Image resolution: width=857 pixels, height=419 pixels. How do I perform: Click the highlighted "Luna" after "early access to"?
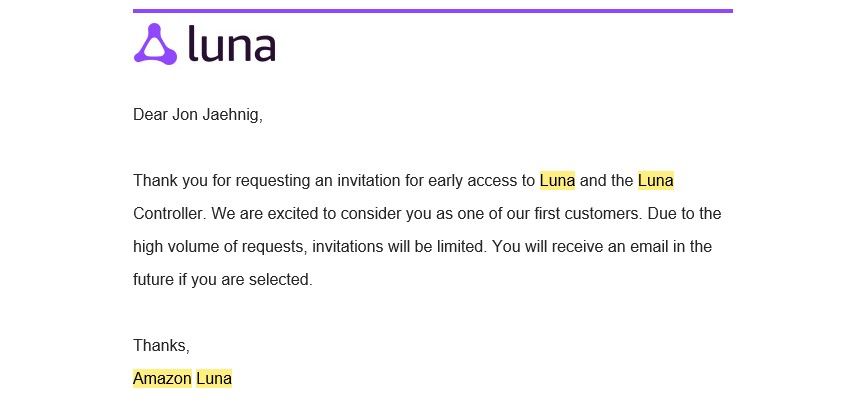pos(557,181)
